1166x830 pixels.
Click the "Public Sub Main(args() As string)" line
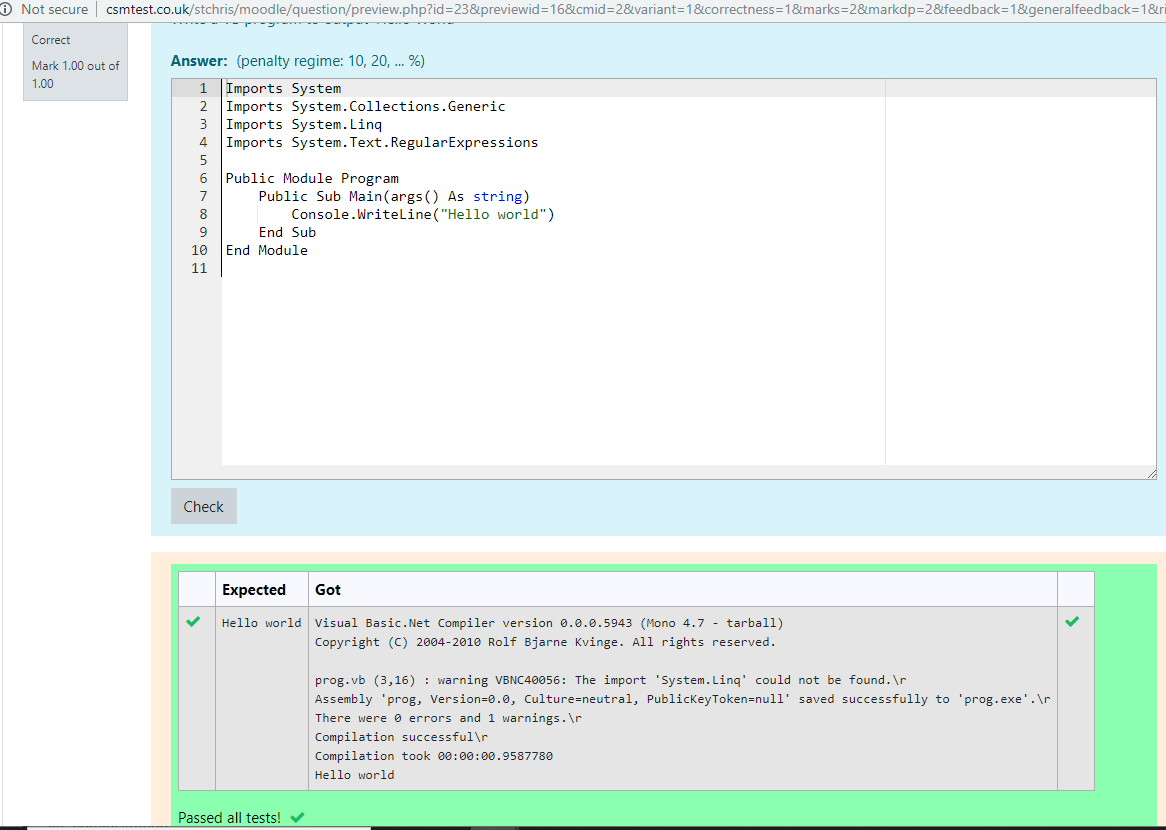[394, 196]
